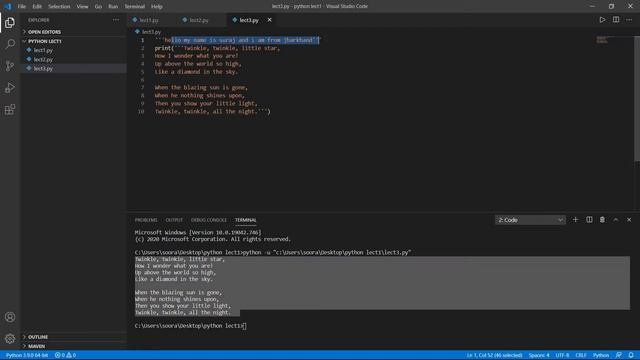Open the Extensions view
640x360 pixels.
coord(10,109)
